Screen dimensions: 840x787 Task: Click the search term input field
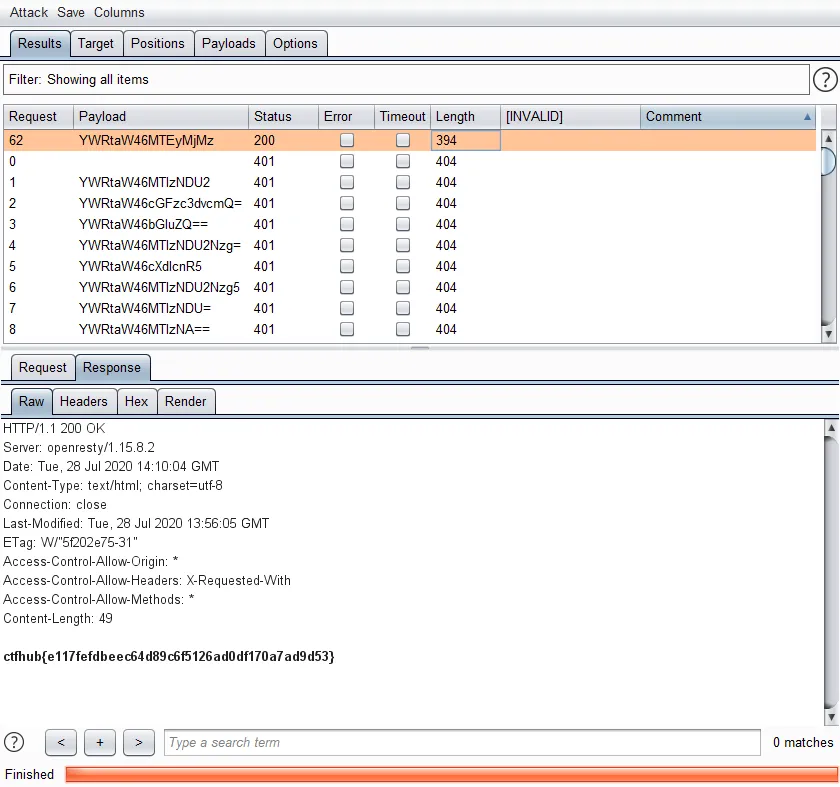pyautogui.click(x=462, y=743)
